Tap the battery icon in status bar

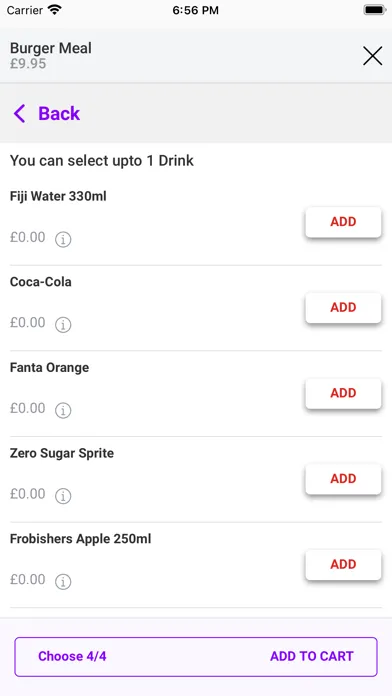(x=375, y=10)
